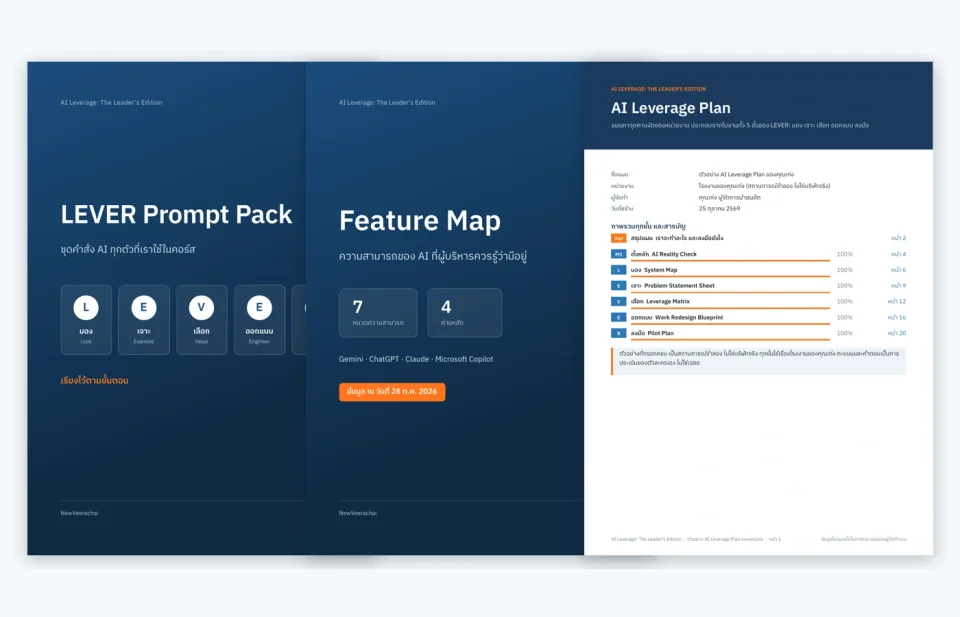Click the 100% value in the System Map row
960x617 pixels.
845,270
